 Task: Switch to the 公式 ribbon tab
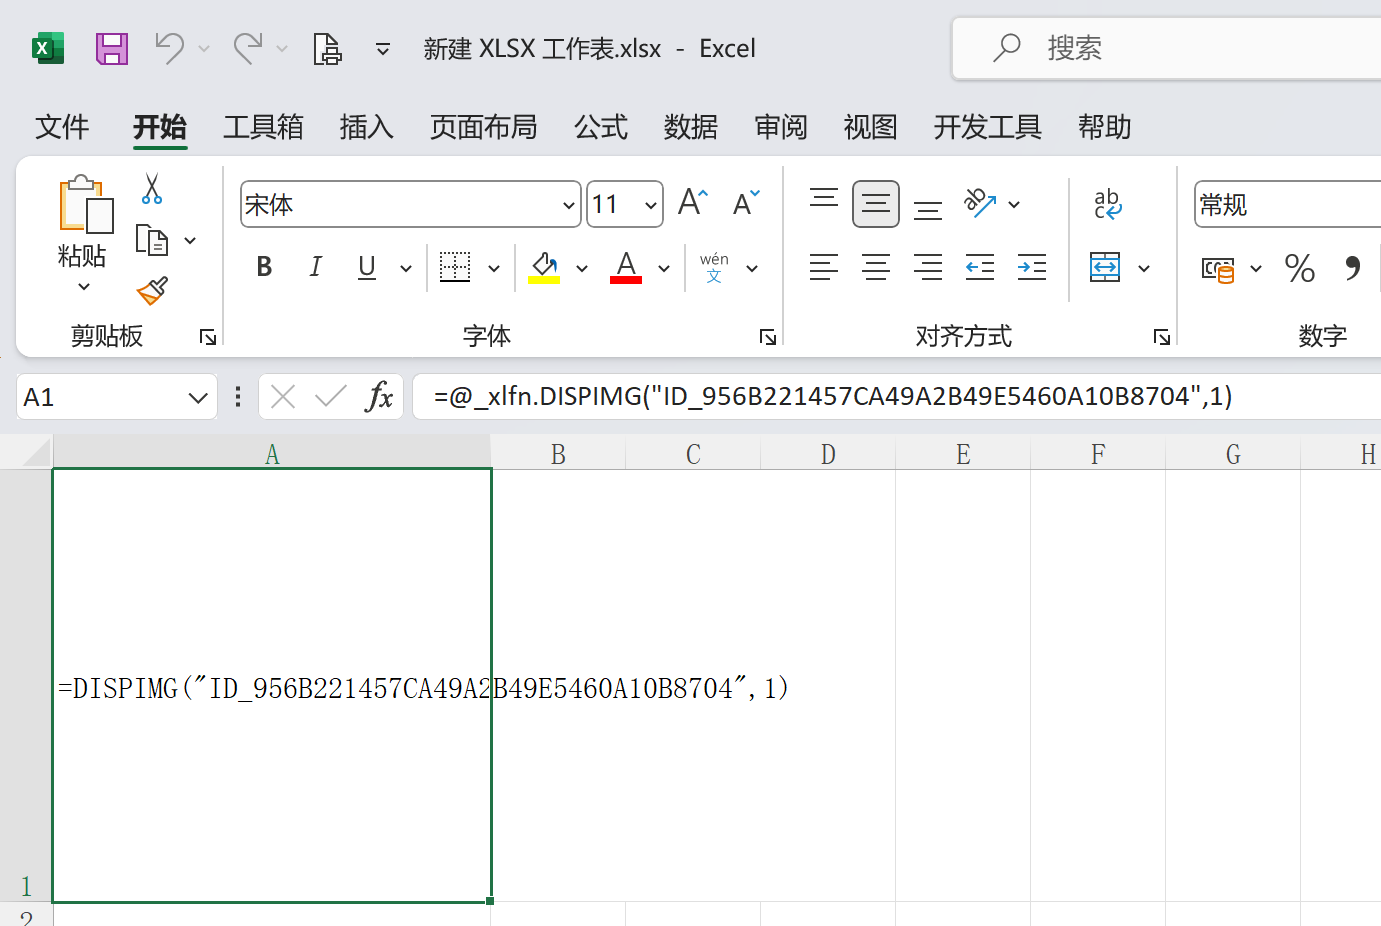click(x=600, y=127)
